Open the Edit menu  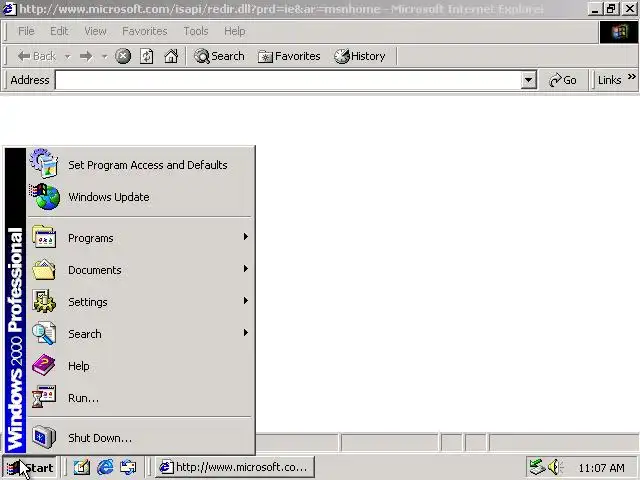tap(59, 31)
